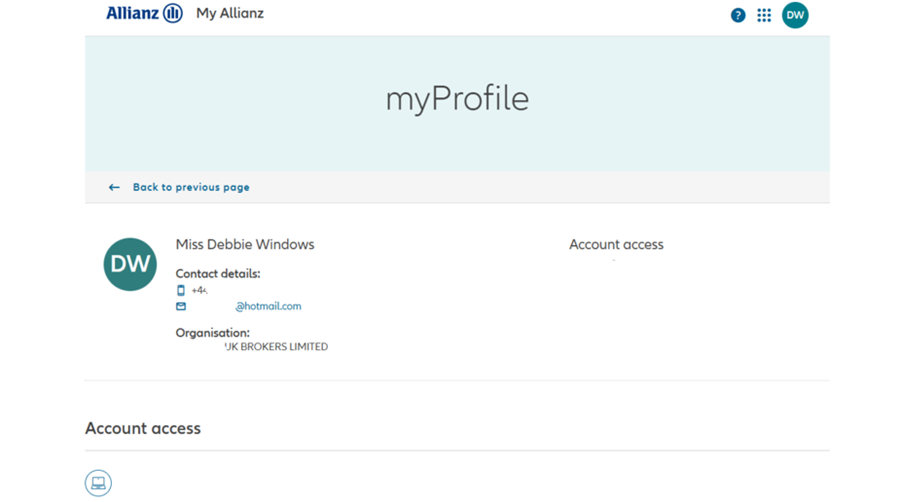Viewport: 903px width, 502px height.
Task: Open the DW user avatar menu in header
Action: 795,15
